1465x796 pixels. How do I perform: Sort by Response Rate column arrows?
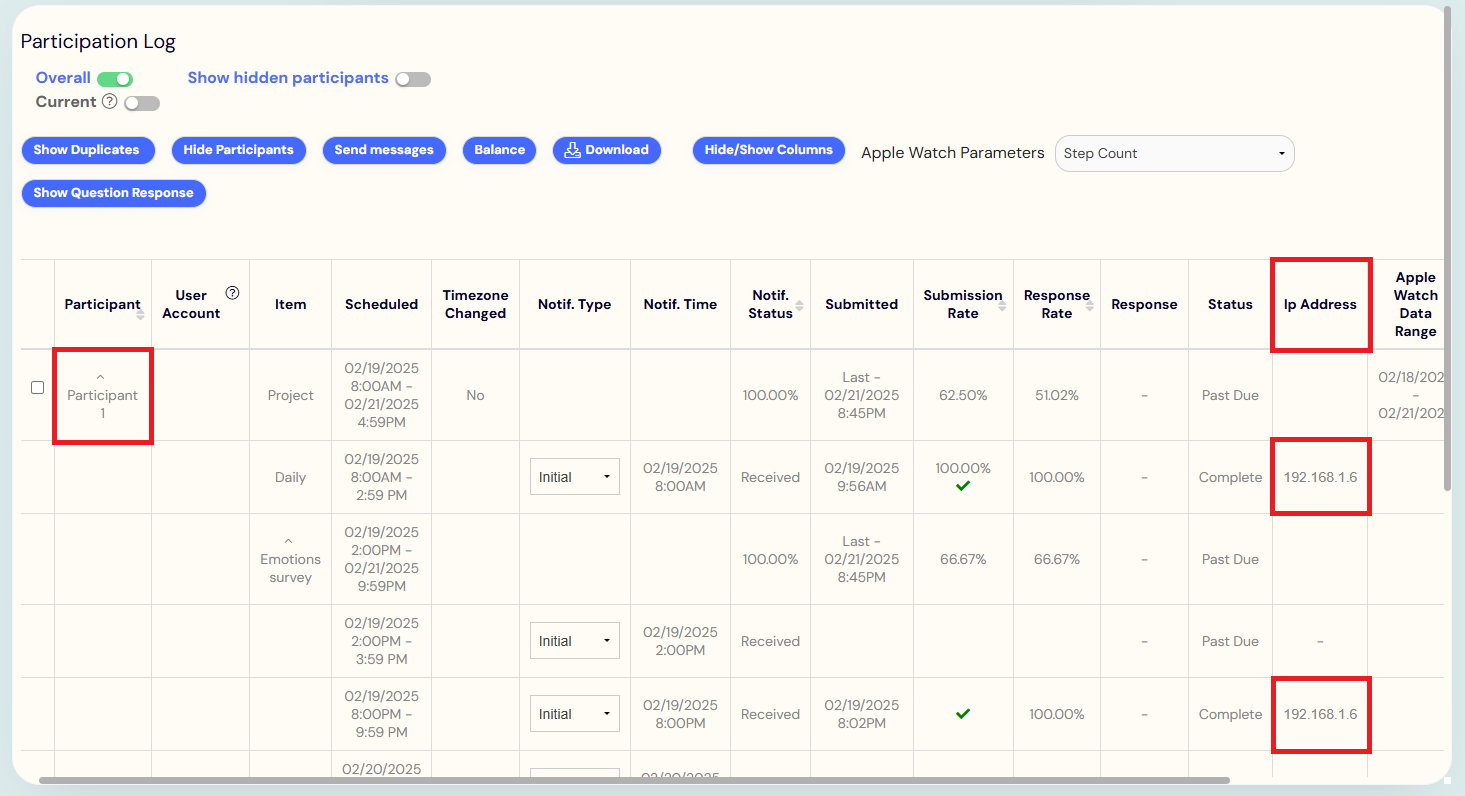tap(1090, 305)
